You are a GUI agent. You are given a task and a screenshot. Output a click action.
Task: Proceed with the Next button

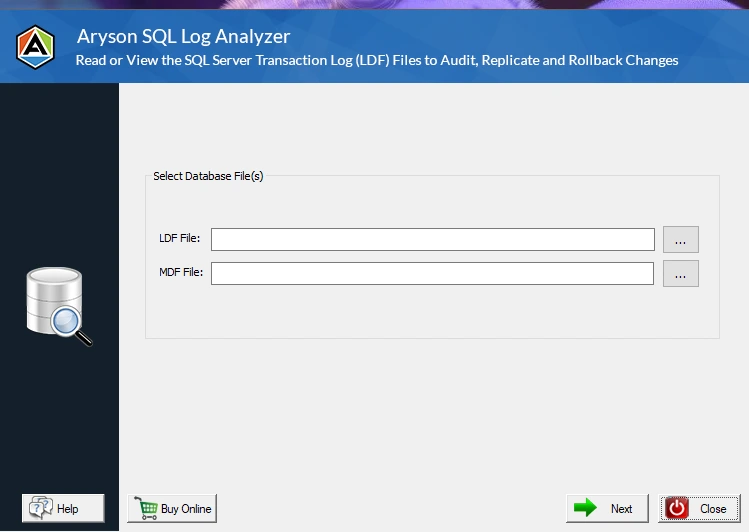point(608,508)
